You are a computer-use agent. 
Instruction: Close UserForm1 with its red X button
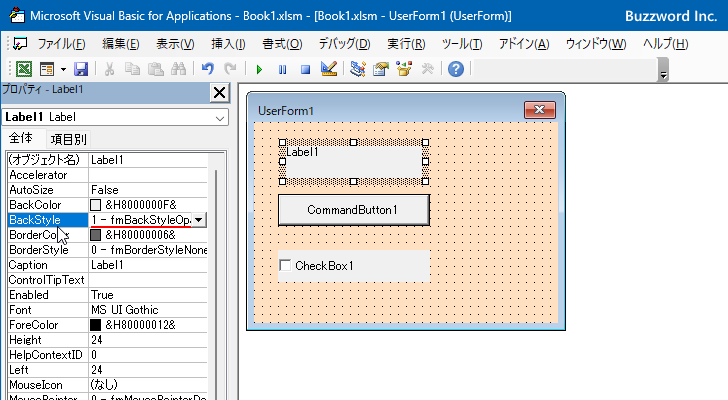pos(540,110)
